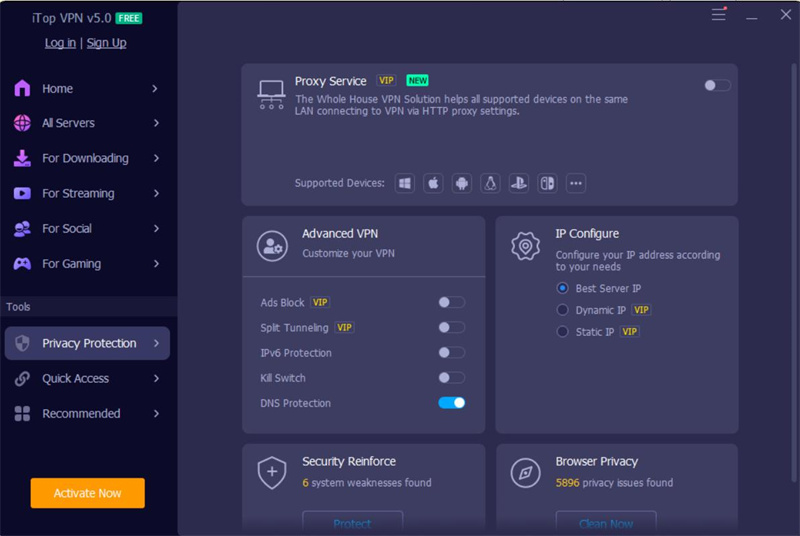The height and width of the screenshot is (536, 800).
Task: Enable the Proxy Service toggle
Action: (717, 85)
